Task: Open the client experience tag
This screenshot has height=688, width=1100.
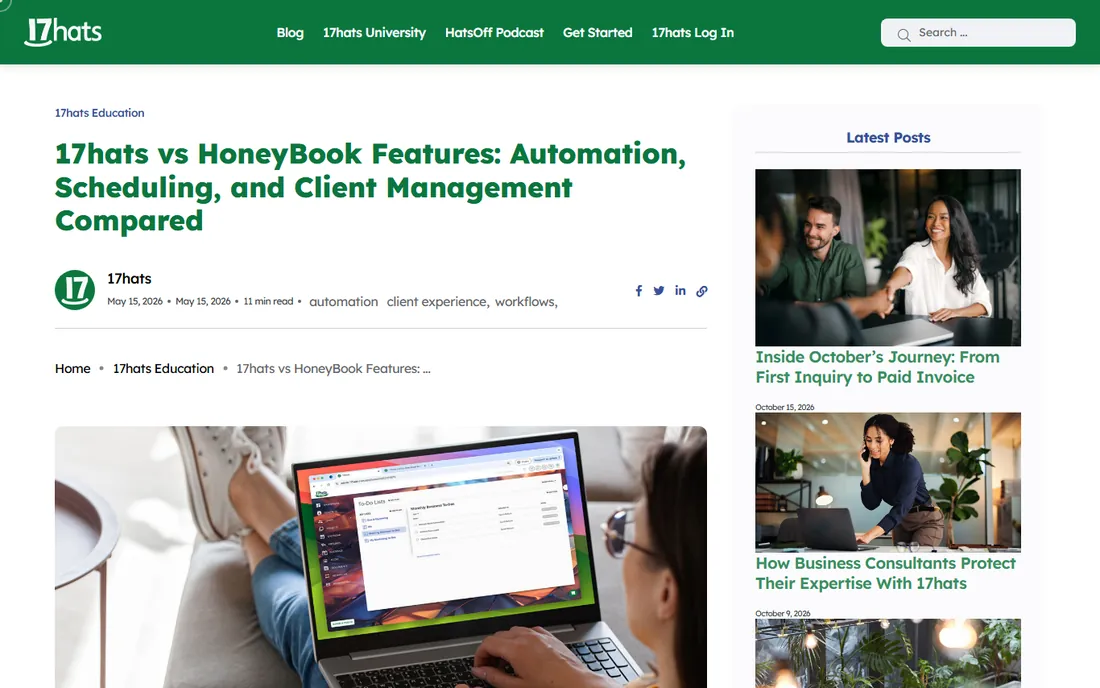Action: point(438,302)
